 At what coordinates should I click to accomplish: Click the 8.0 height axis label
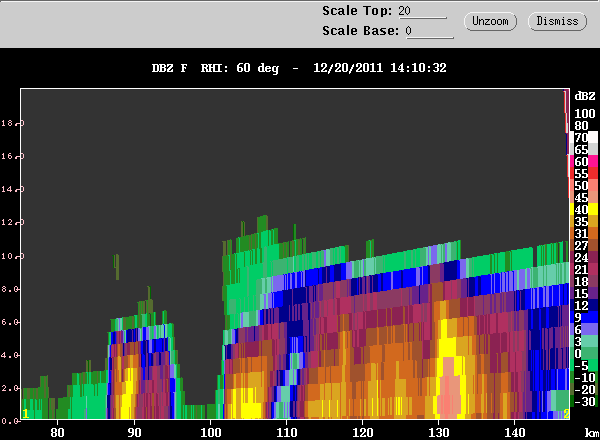click(11, 289)
